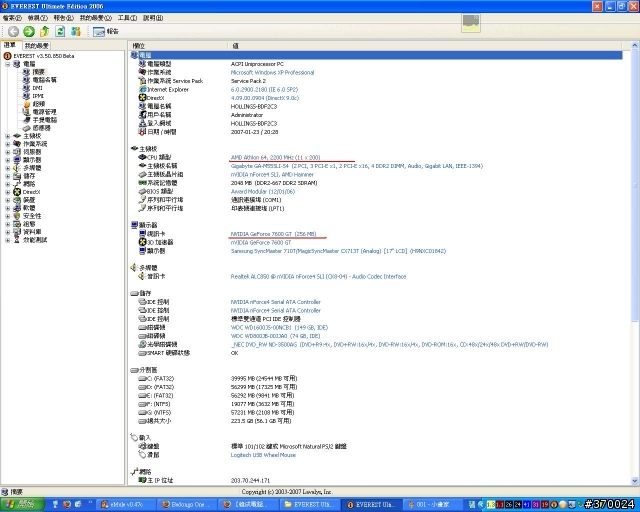Click the two-people icon in the toolbar
Viewport: 640px width, 512px height.
pyautogui.click(x=76, y=31)
